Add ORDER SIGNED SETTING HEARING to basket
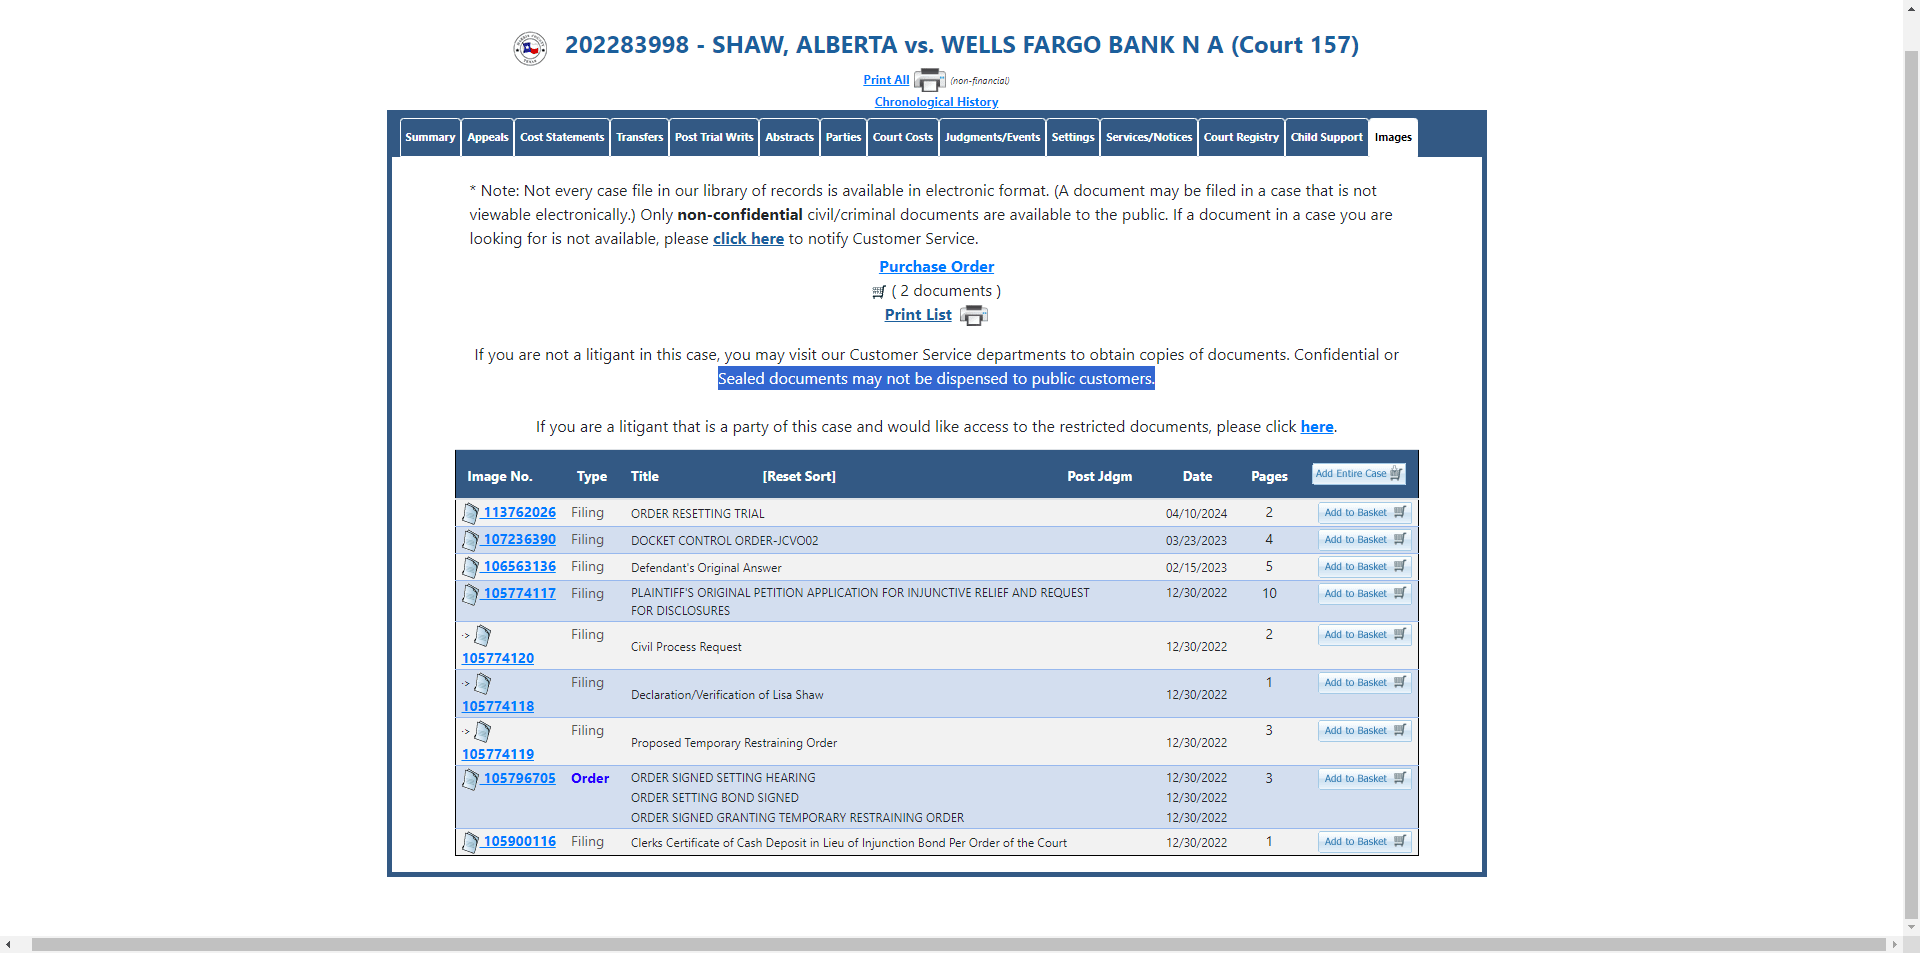Viewport: 1920px width, 953px height. coord(1364,779)
